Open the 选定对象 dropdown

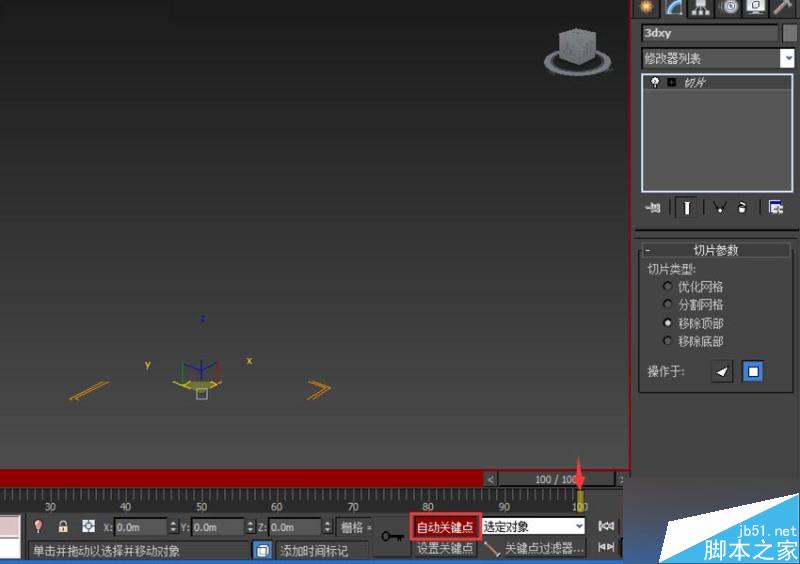pos(533,526)
